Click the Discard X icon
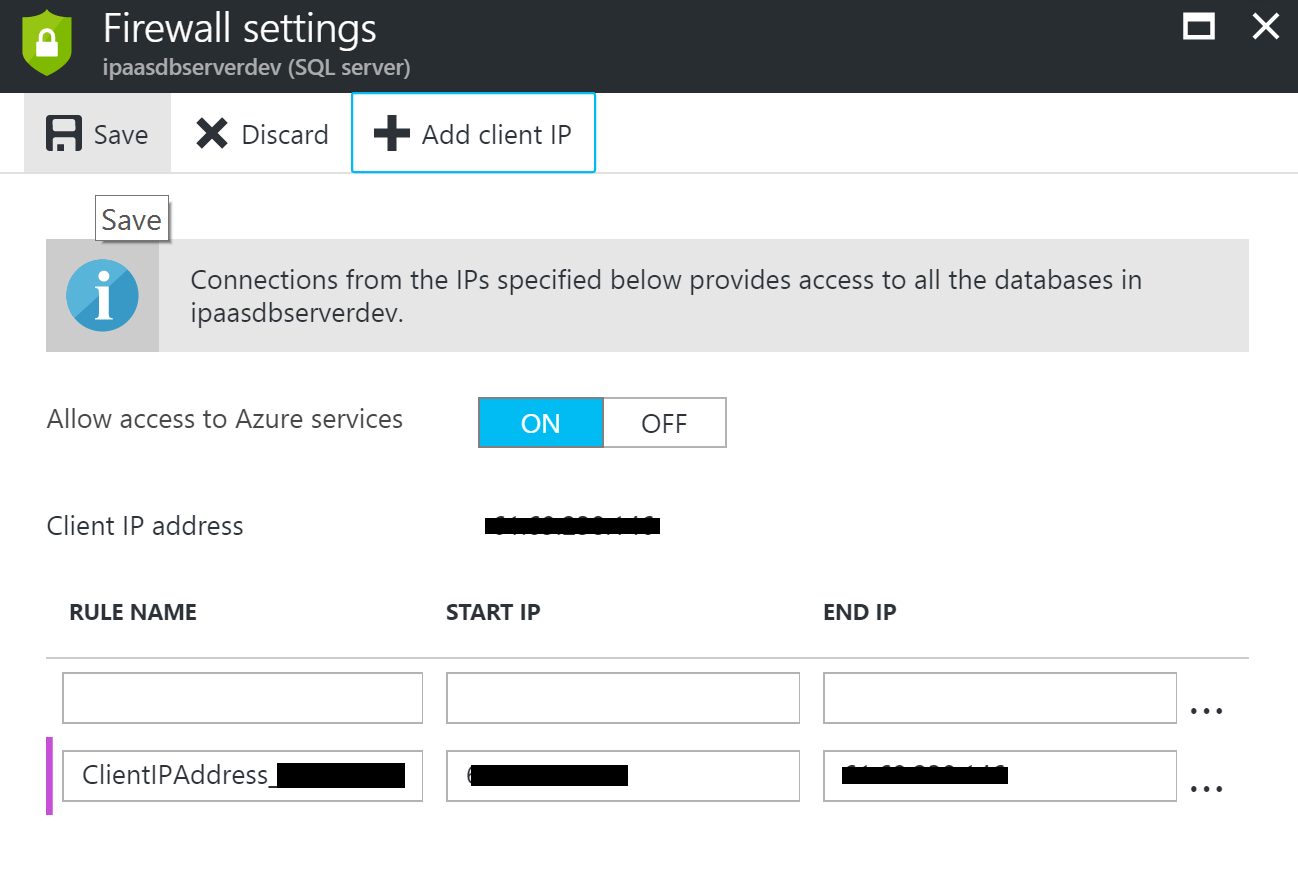The width and height of the screenshot is (1298, 870). (x=212, y=134)
